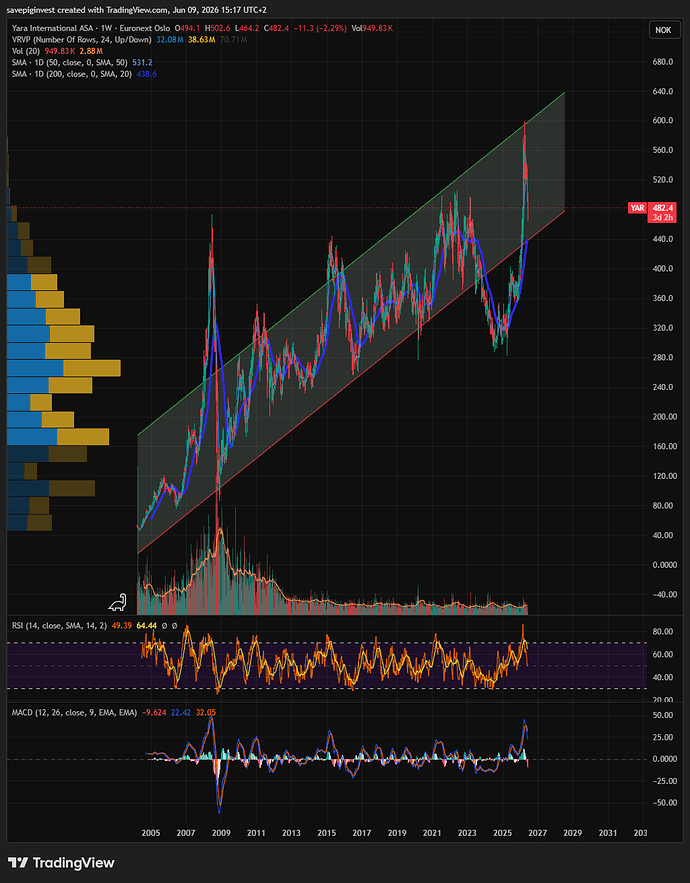Click the dinosaur icon near the volume bars
This screenshot has width=690, height=883.
pos(118,603)
